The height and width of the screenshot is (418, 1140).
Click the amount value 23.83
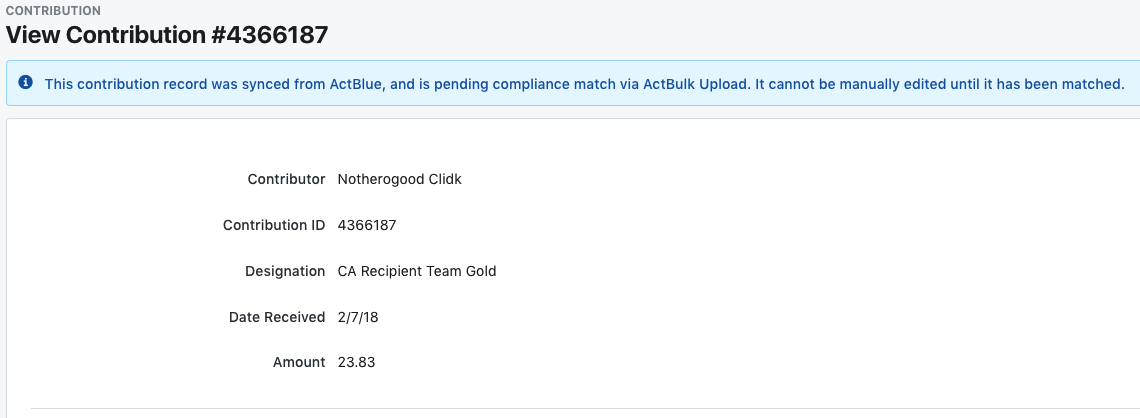tap(356, 362)
